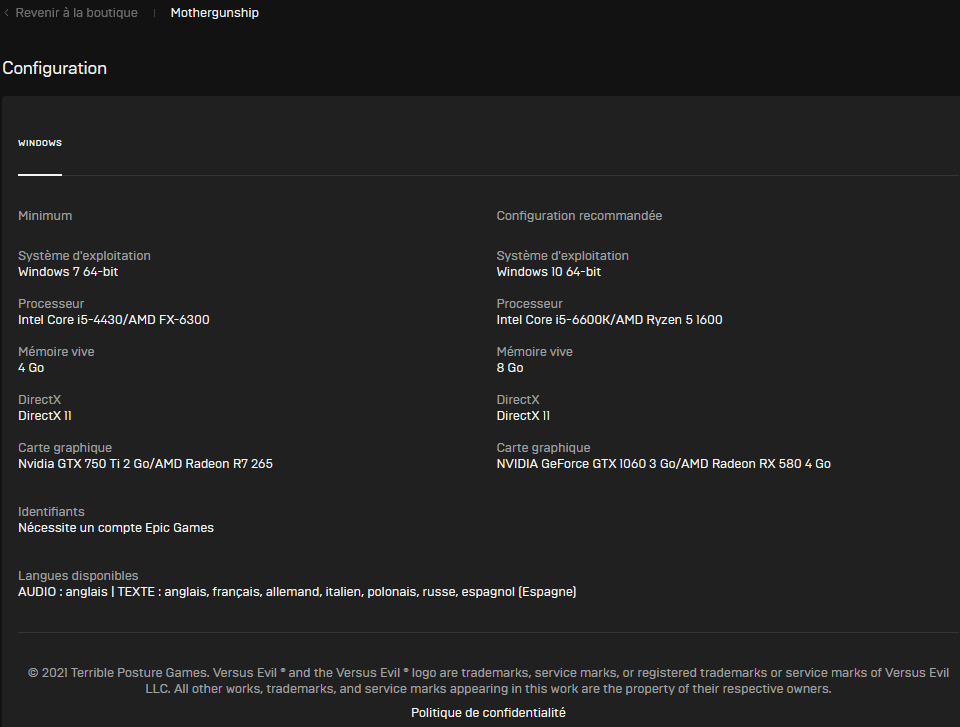This screenshot has width=960, height=727.
Task: Select the text Windows 7 64-bit
Action: pos(68,272)
